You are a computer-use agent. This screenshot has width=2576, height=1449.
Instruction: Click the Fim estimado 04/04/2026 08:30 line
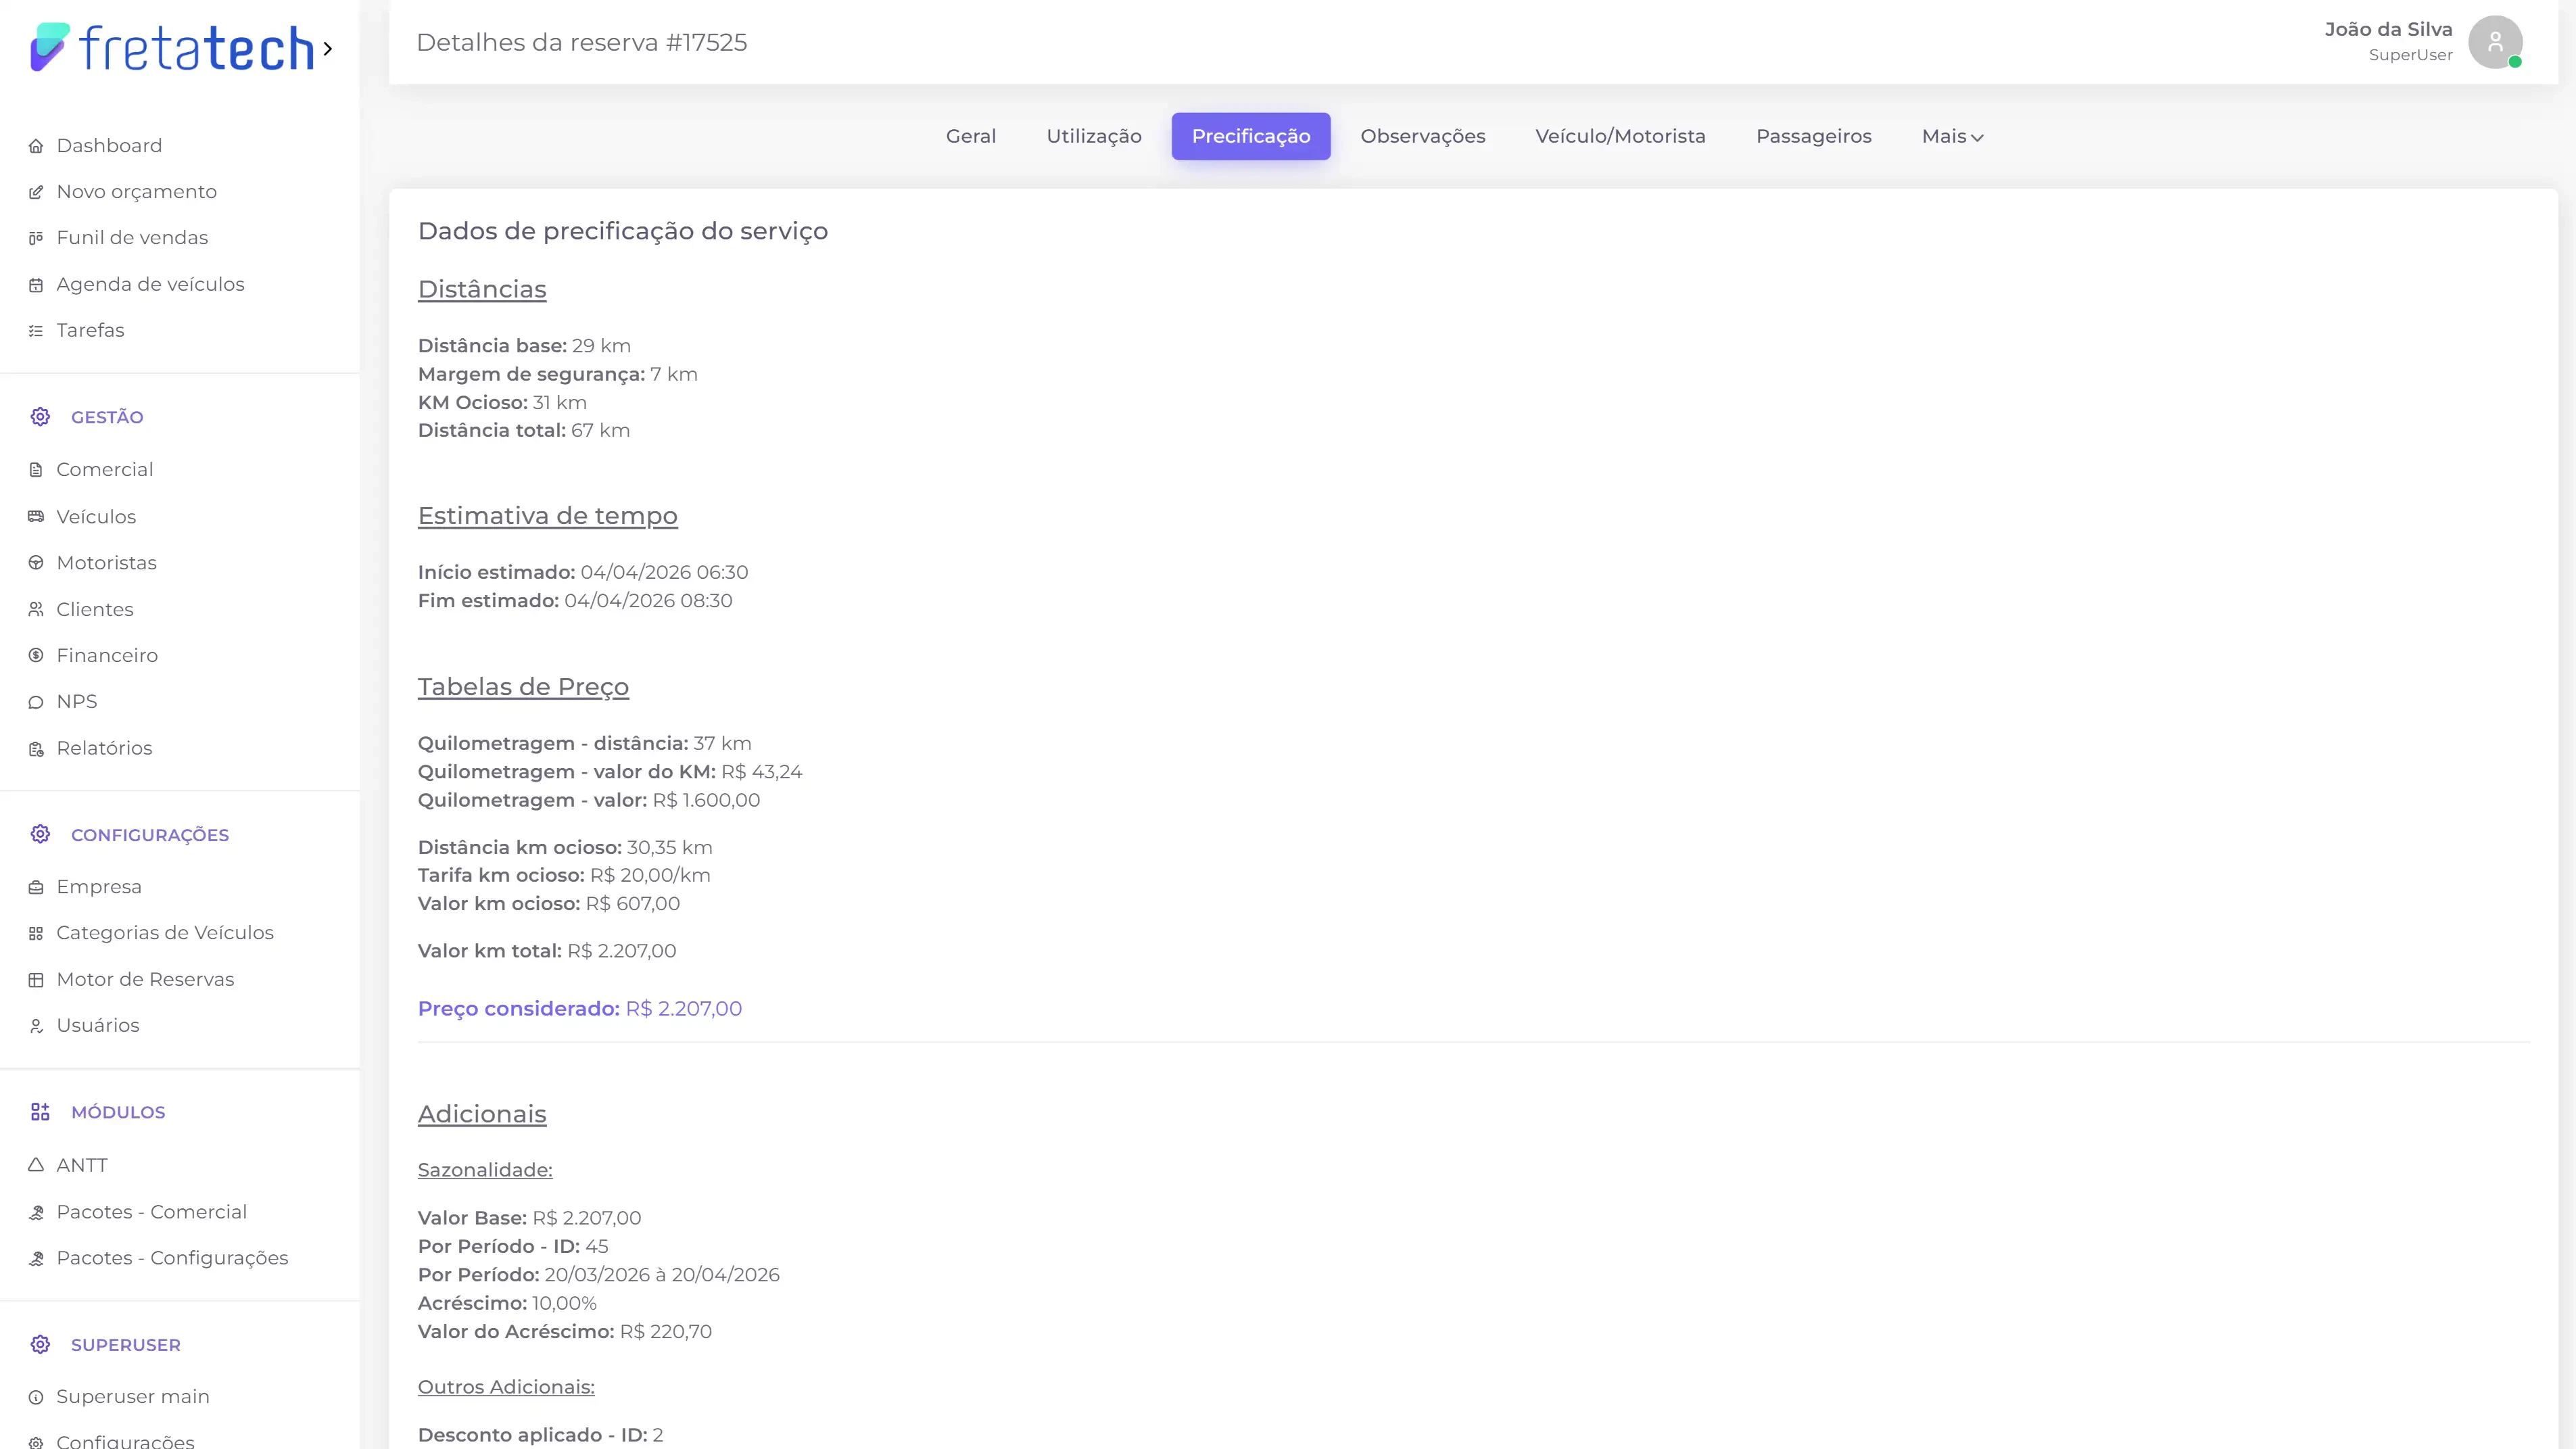[x=575, y=601]
